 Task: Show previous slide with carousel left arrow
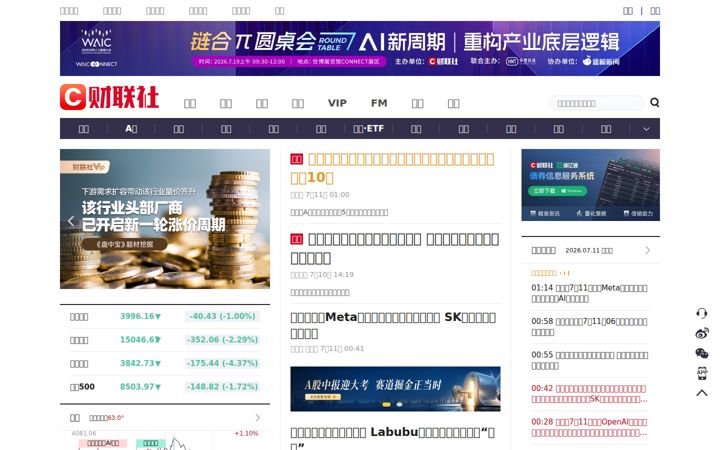(71, 221)
